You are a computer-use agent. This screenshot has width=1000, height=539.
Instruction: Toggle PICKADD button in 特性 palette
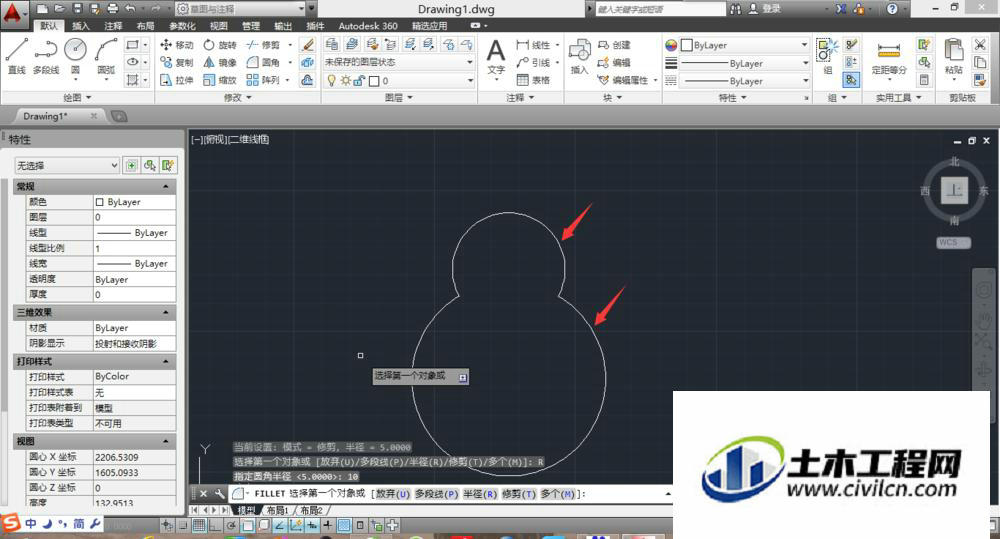(x=131, y=165)
